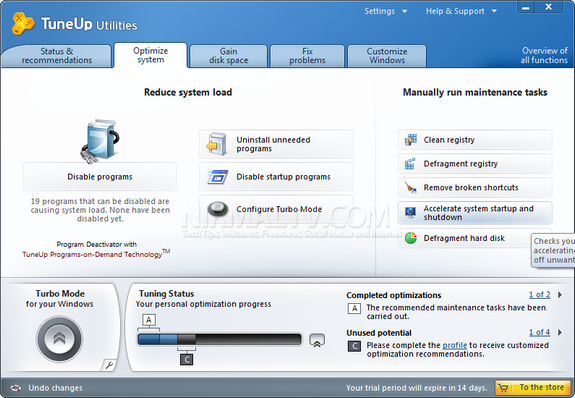The width and height of the screenshot is (575, 398).
Task: Run Remove broken shortcuts task
Action: click(x=475, y=187)
